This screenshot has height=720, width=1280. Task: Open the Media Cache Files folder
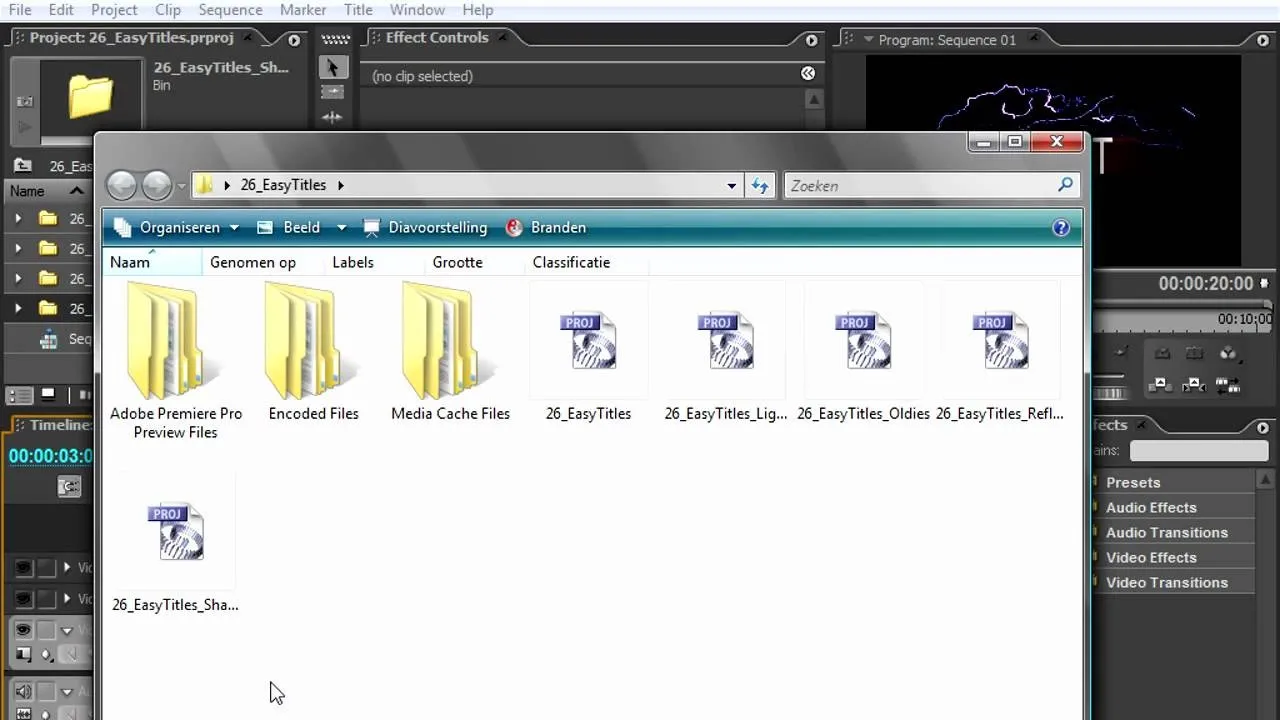[450, 352]
